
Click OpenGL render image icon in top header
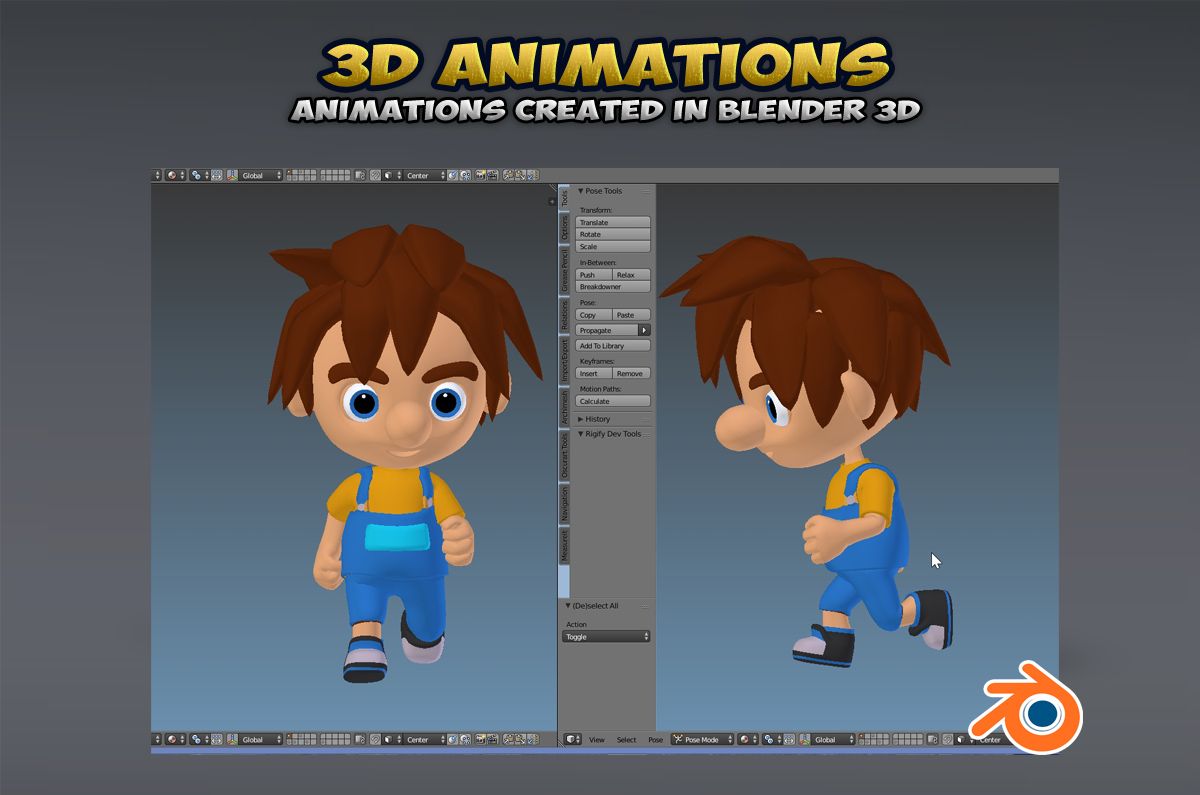pos(480,175)
